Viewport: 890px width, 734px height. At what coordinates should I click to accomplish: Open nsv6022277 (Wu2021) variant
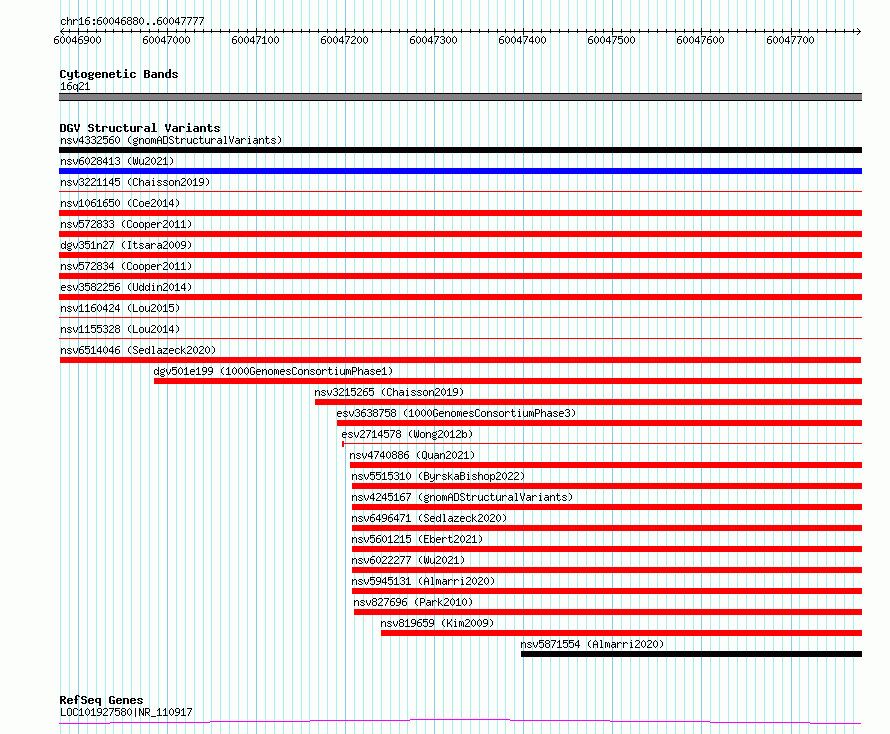point(408,560)
